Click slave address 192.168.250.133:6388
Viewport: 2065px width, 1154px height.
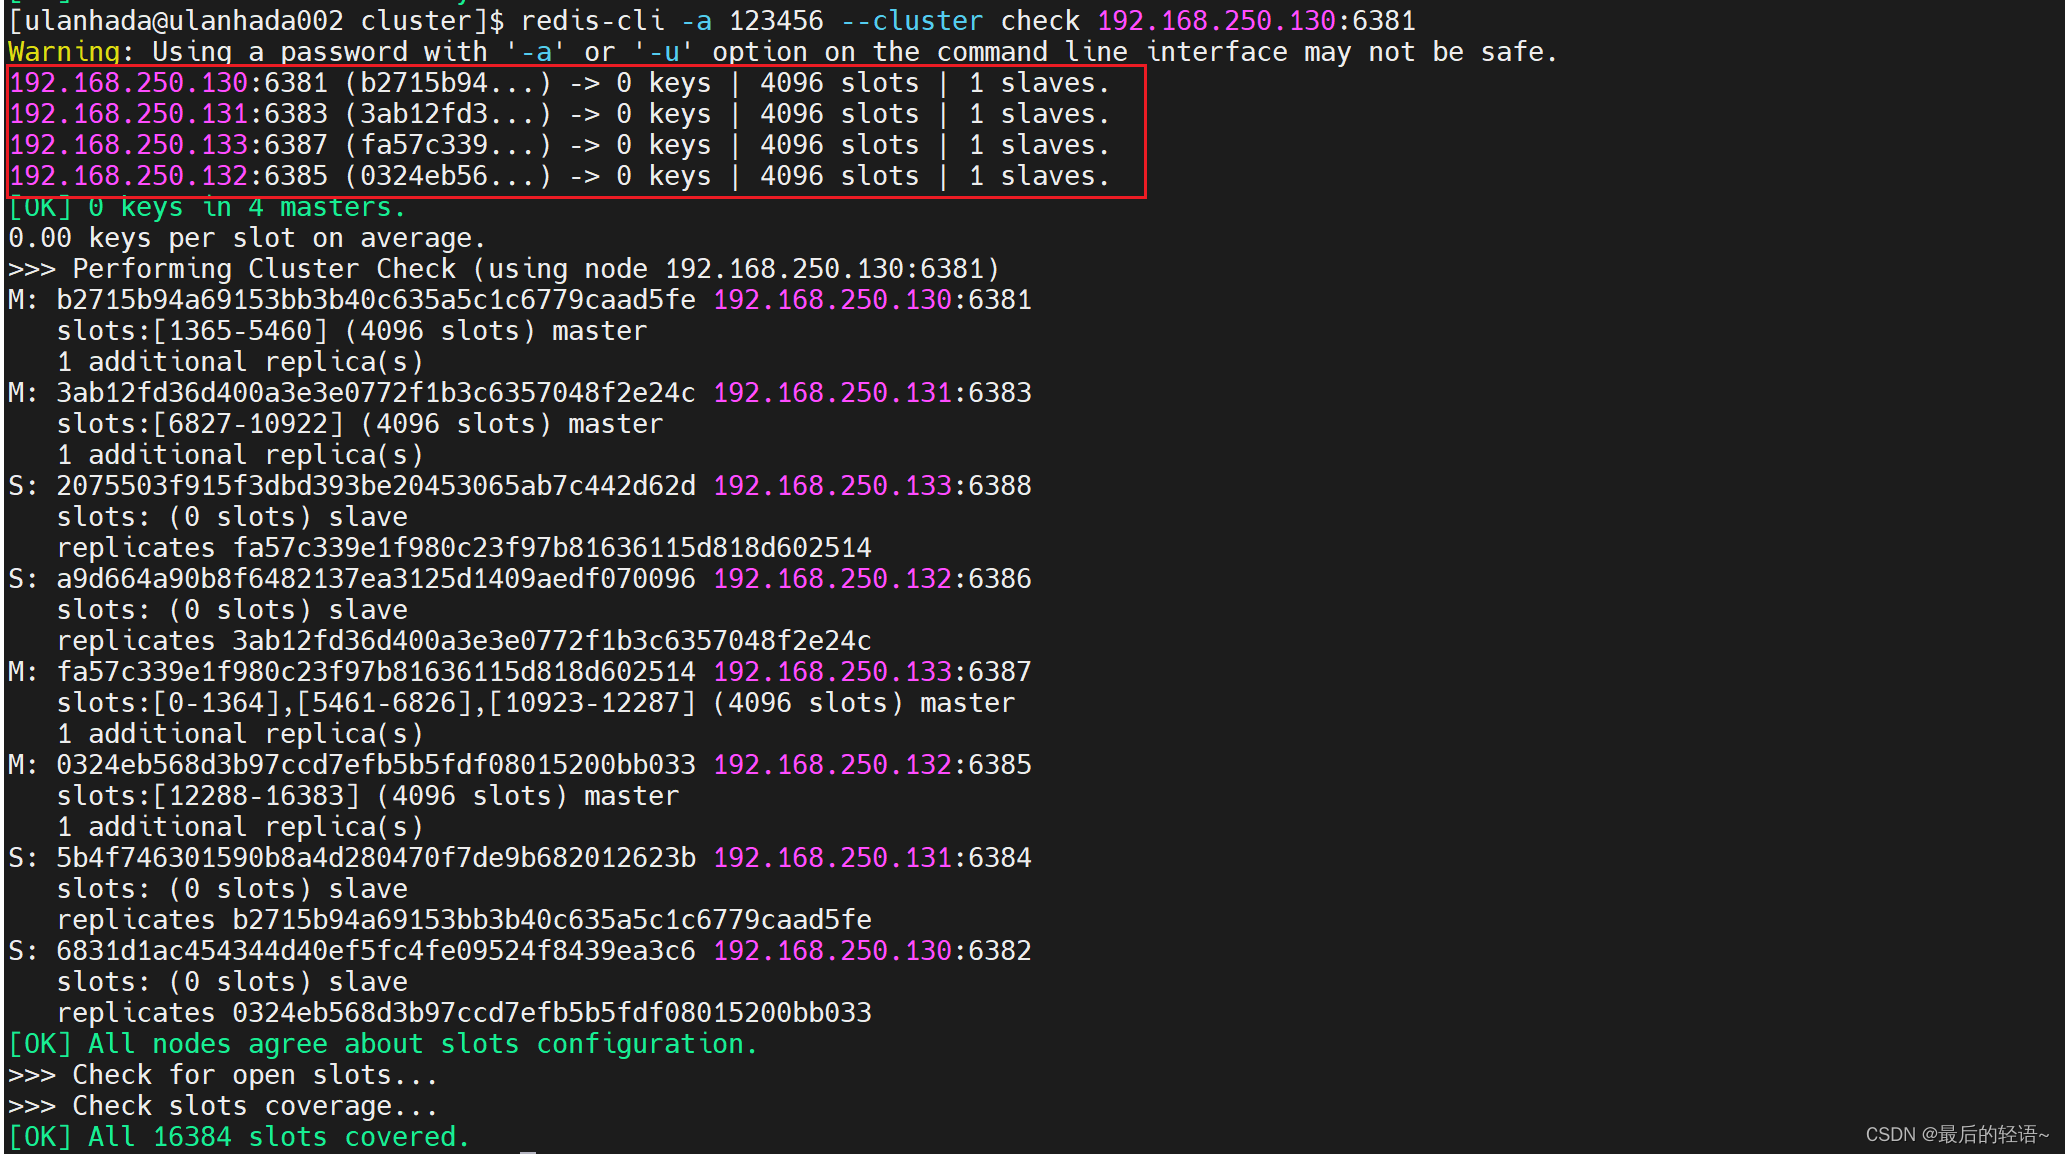tap(872, 486)
